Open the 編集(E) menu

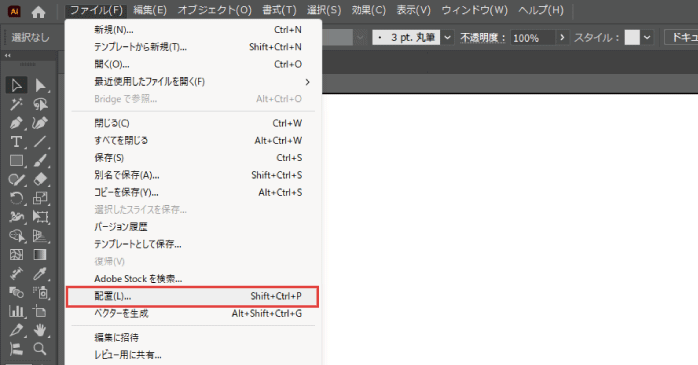150,10
